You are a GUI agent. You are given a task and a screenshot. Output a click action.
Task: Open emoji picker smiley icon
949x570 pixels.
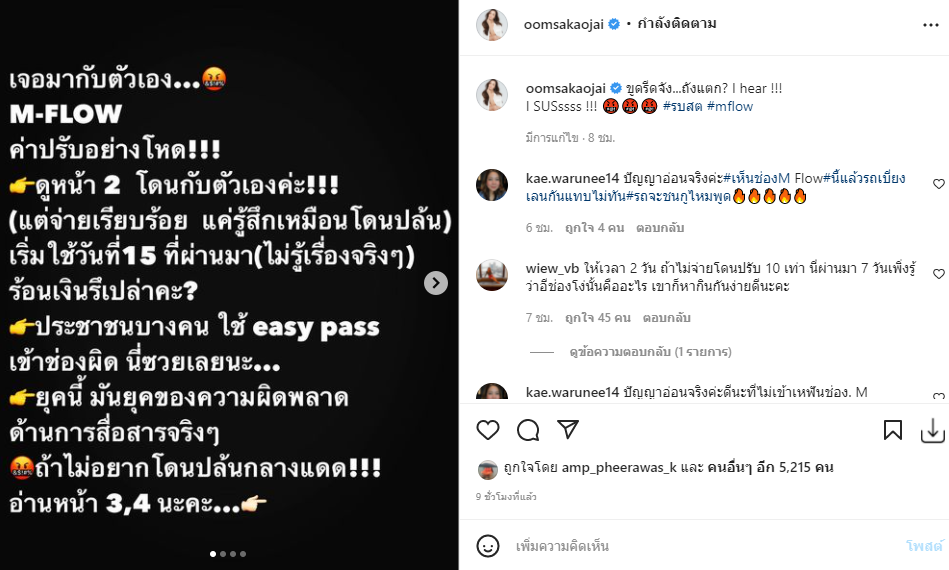point(488,546)
